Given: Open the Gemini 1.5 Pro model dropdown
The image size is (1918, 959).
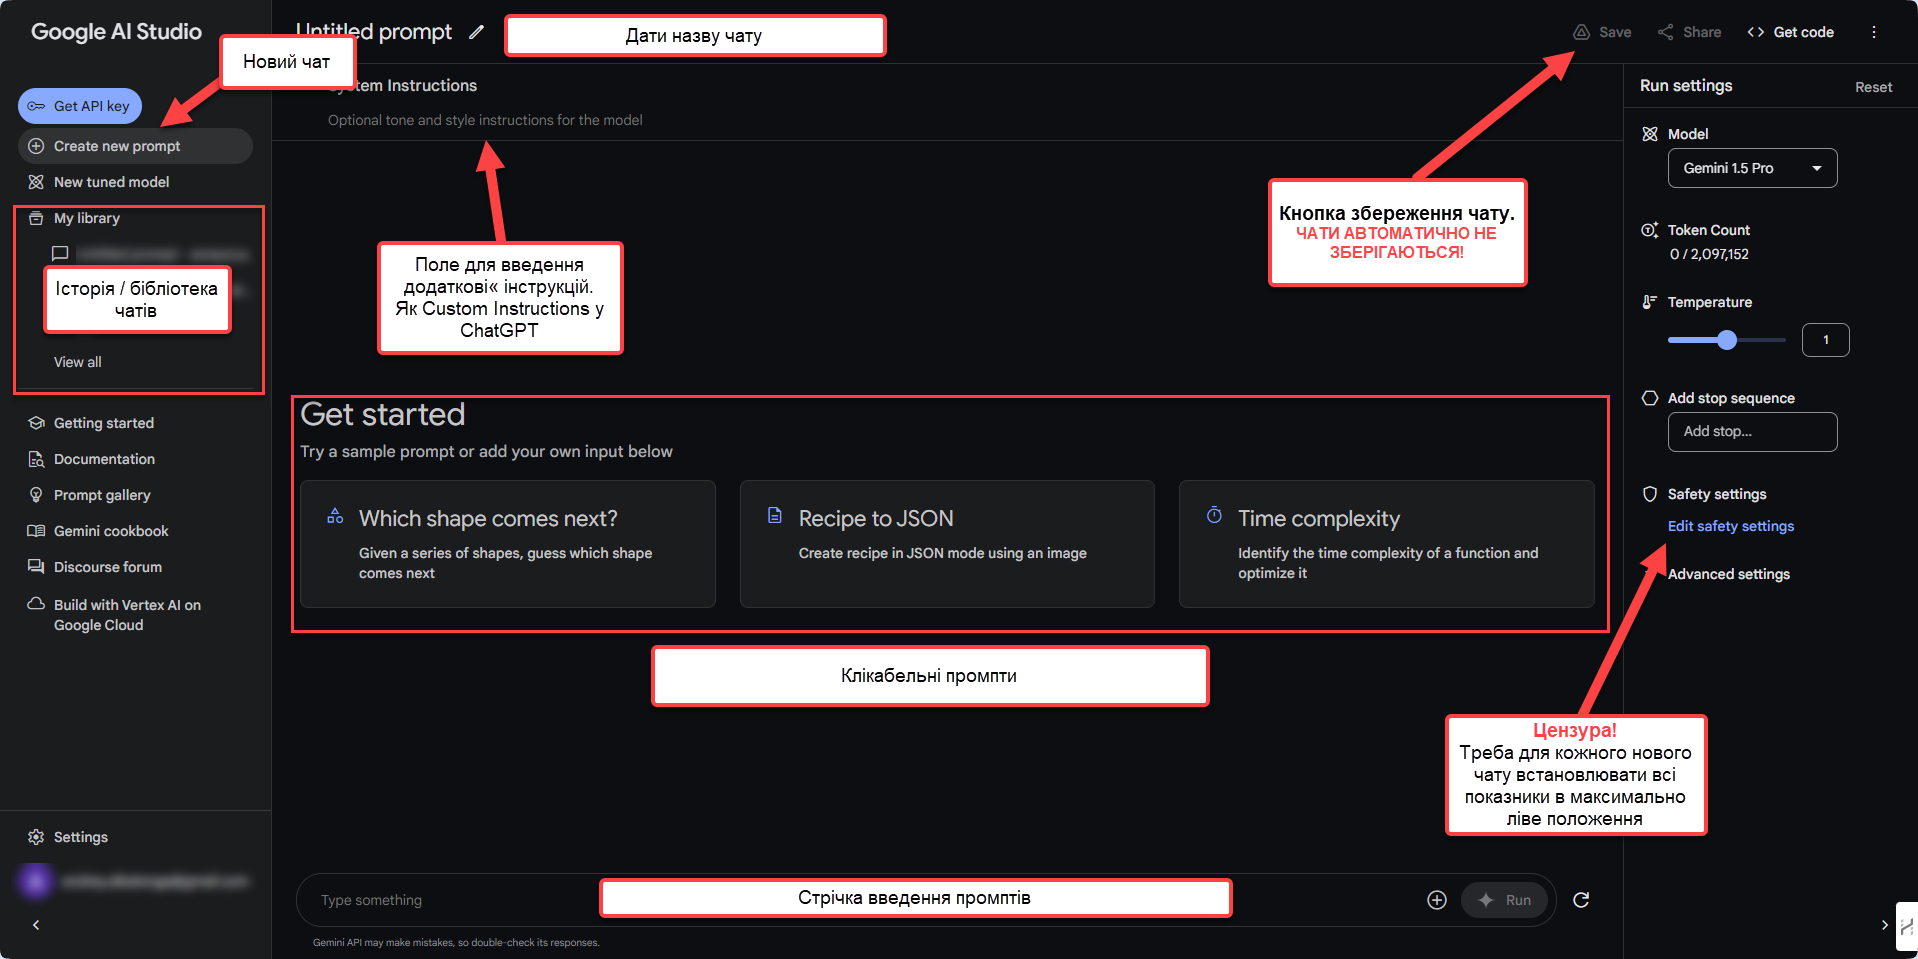Looking at the screenshot, I should pyautogui.click(x=1752, y=168).
